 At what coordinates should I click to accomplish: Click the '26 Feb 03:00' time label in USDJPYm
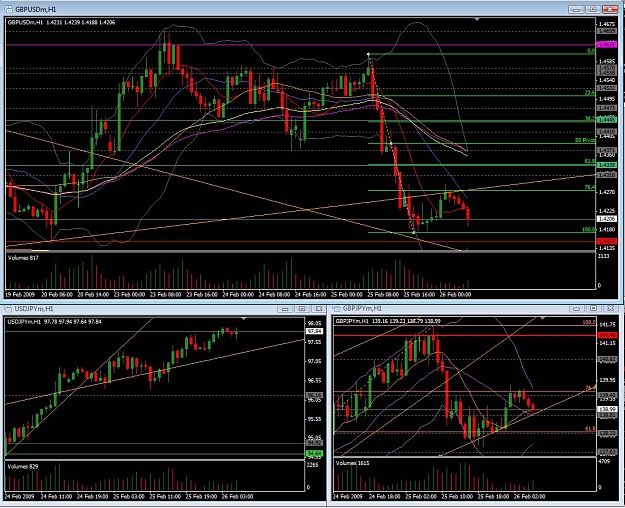pos(238,496)
